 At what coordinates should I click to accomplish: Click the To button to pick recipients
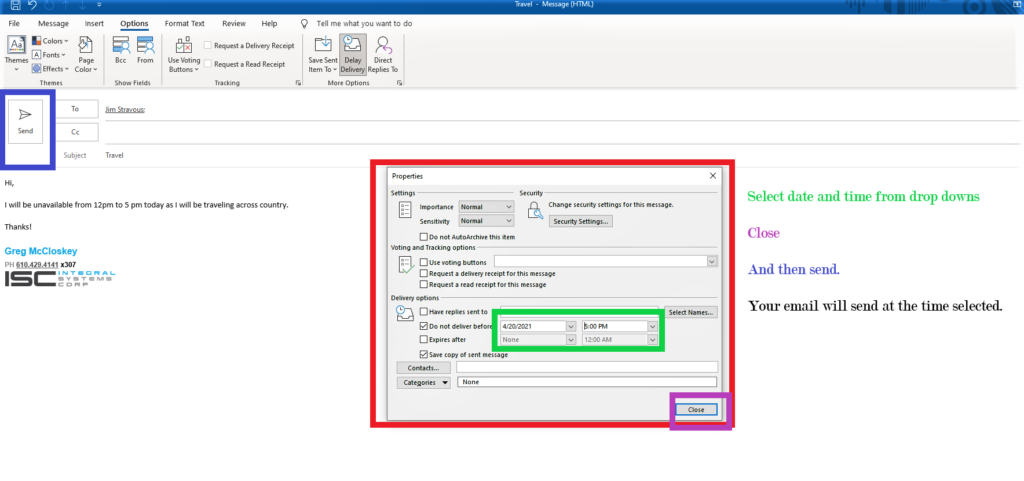(74, 109)
